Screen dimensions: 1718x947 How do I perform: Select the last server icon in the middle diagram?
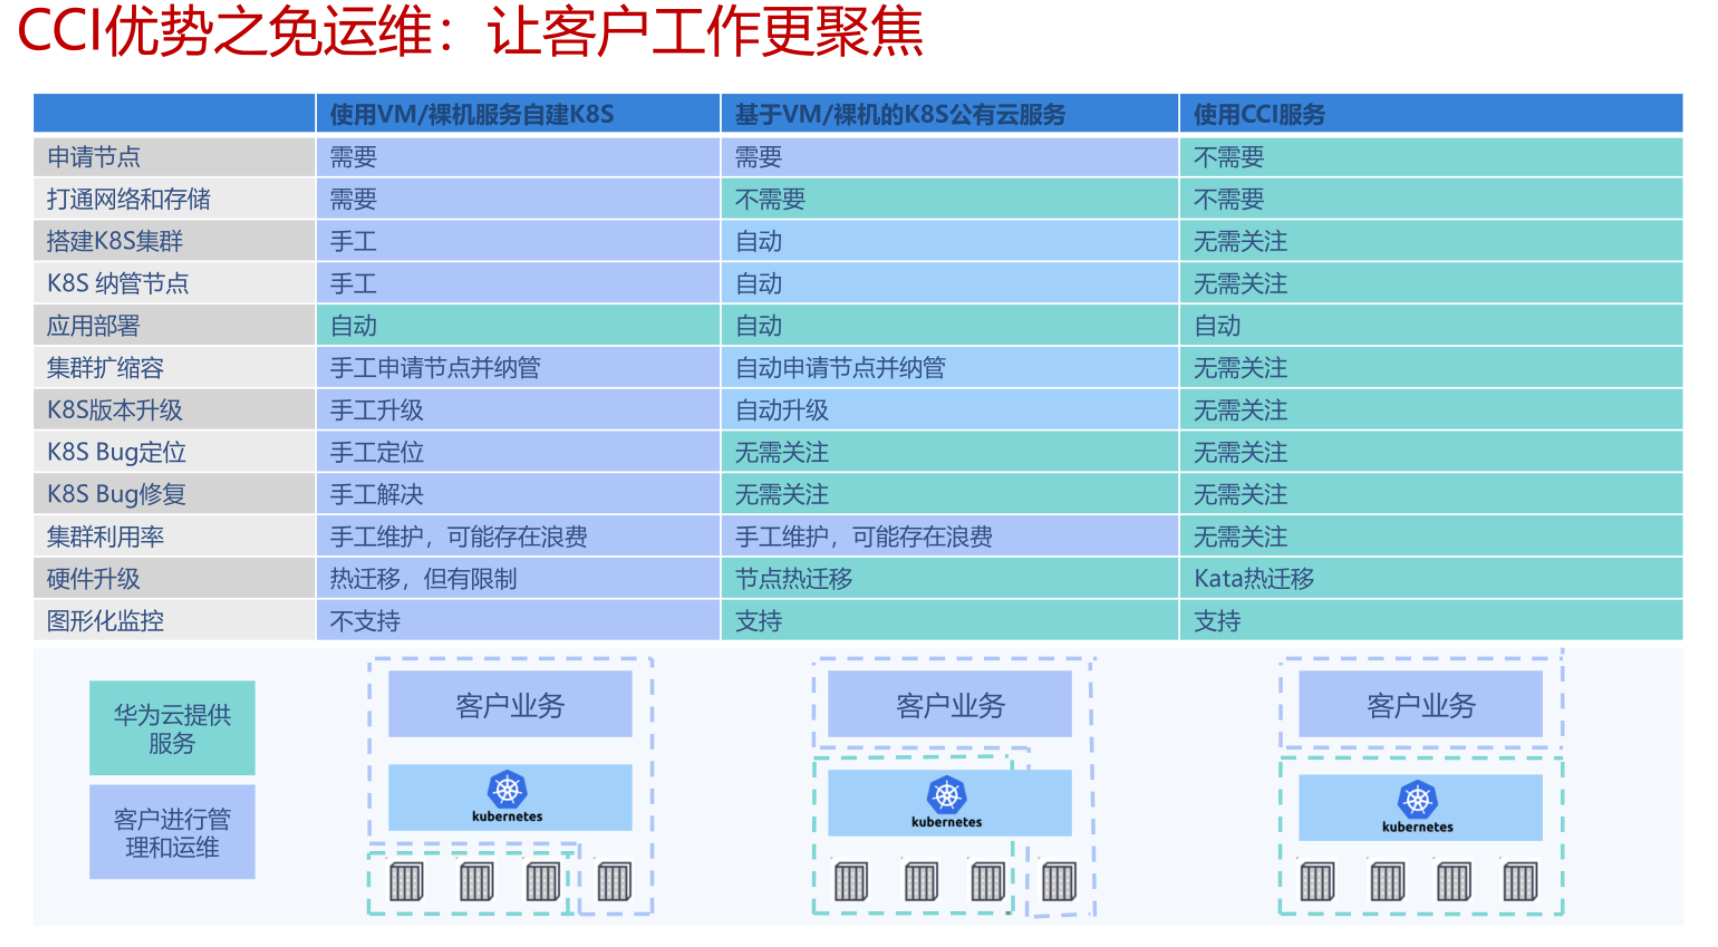[x=1059, y=882]
